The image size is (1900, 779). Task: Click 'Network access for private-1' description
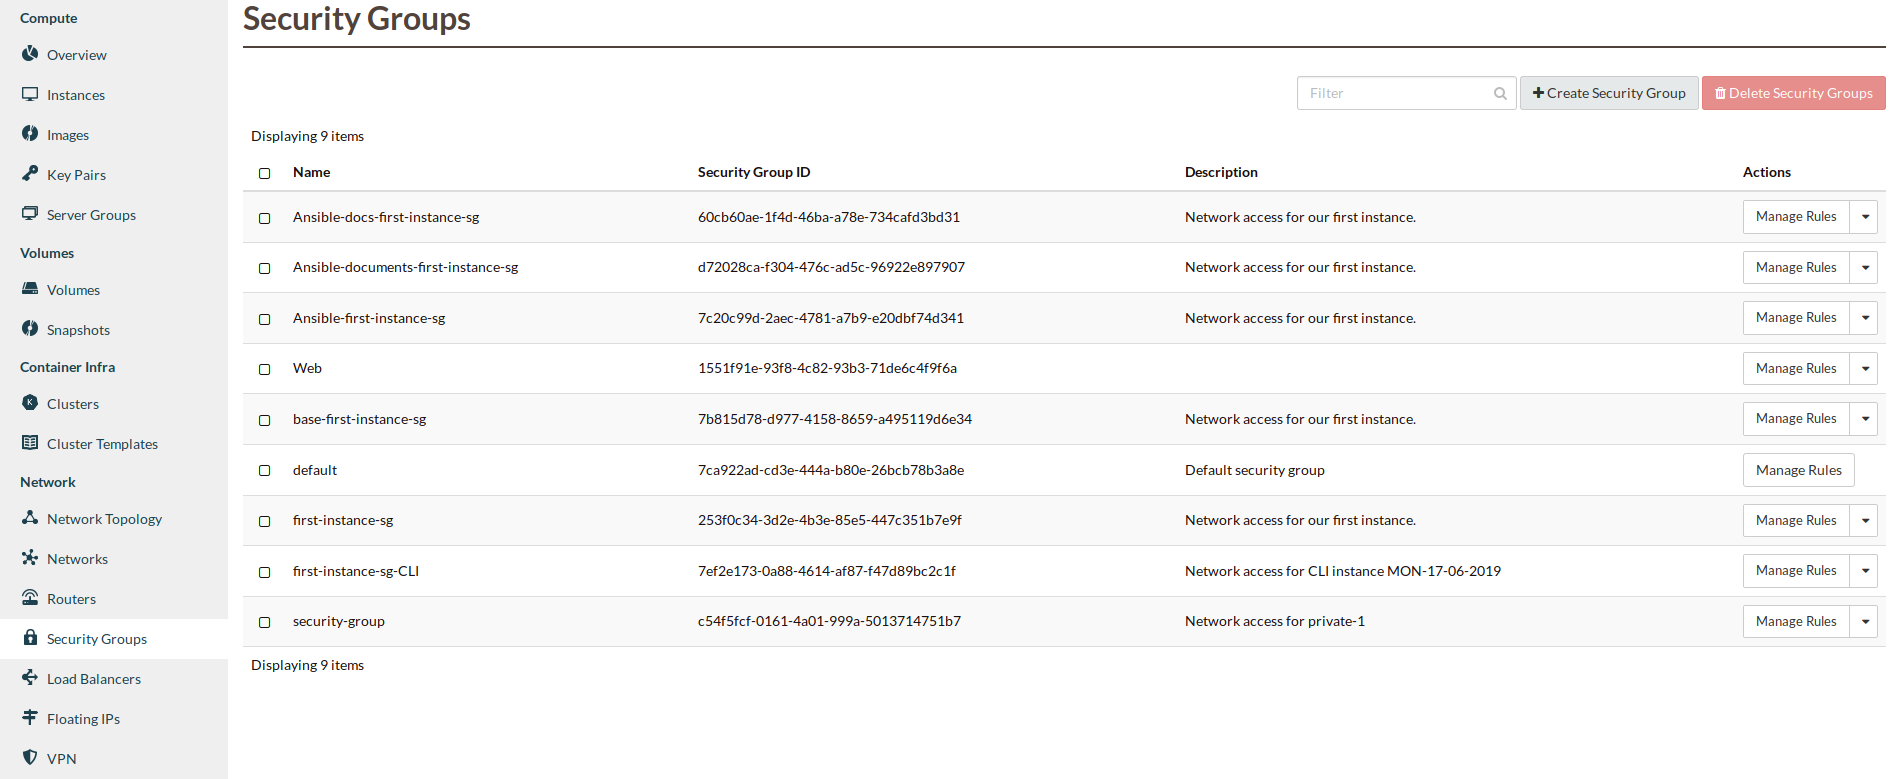pos(1275,621)
